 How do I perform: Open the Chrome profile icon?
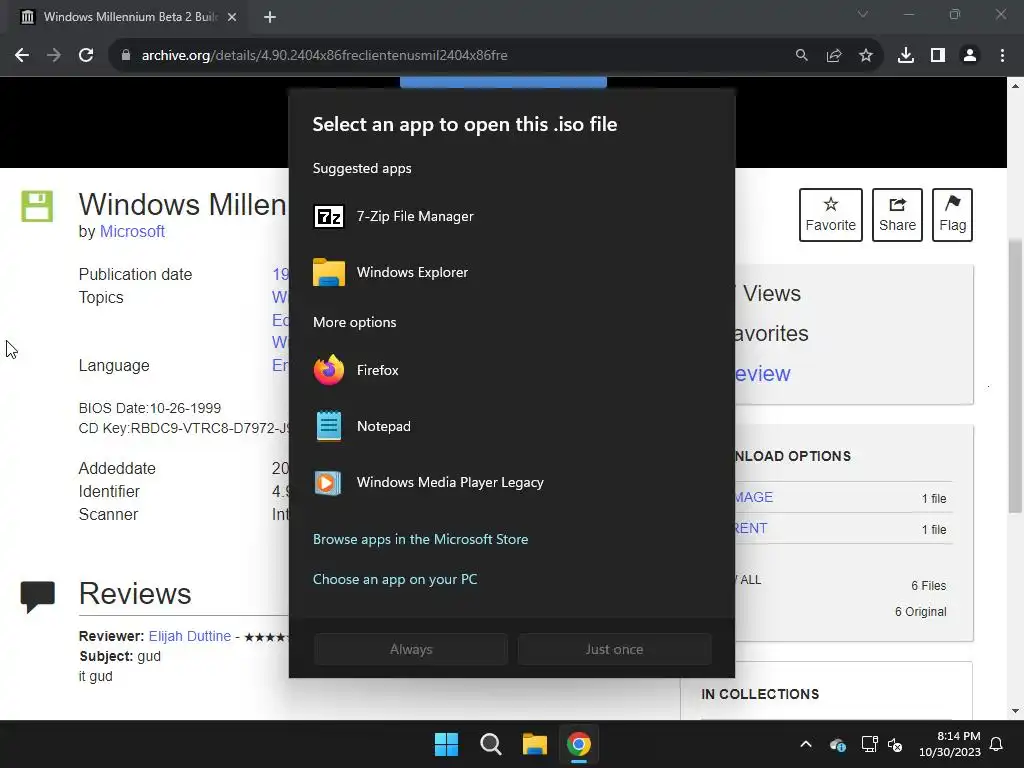pos(970,56)
